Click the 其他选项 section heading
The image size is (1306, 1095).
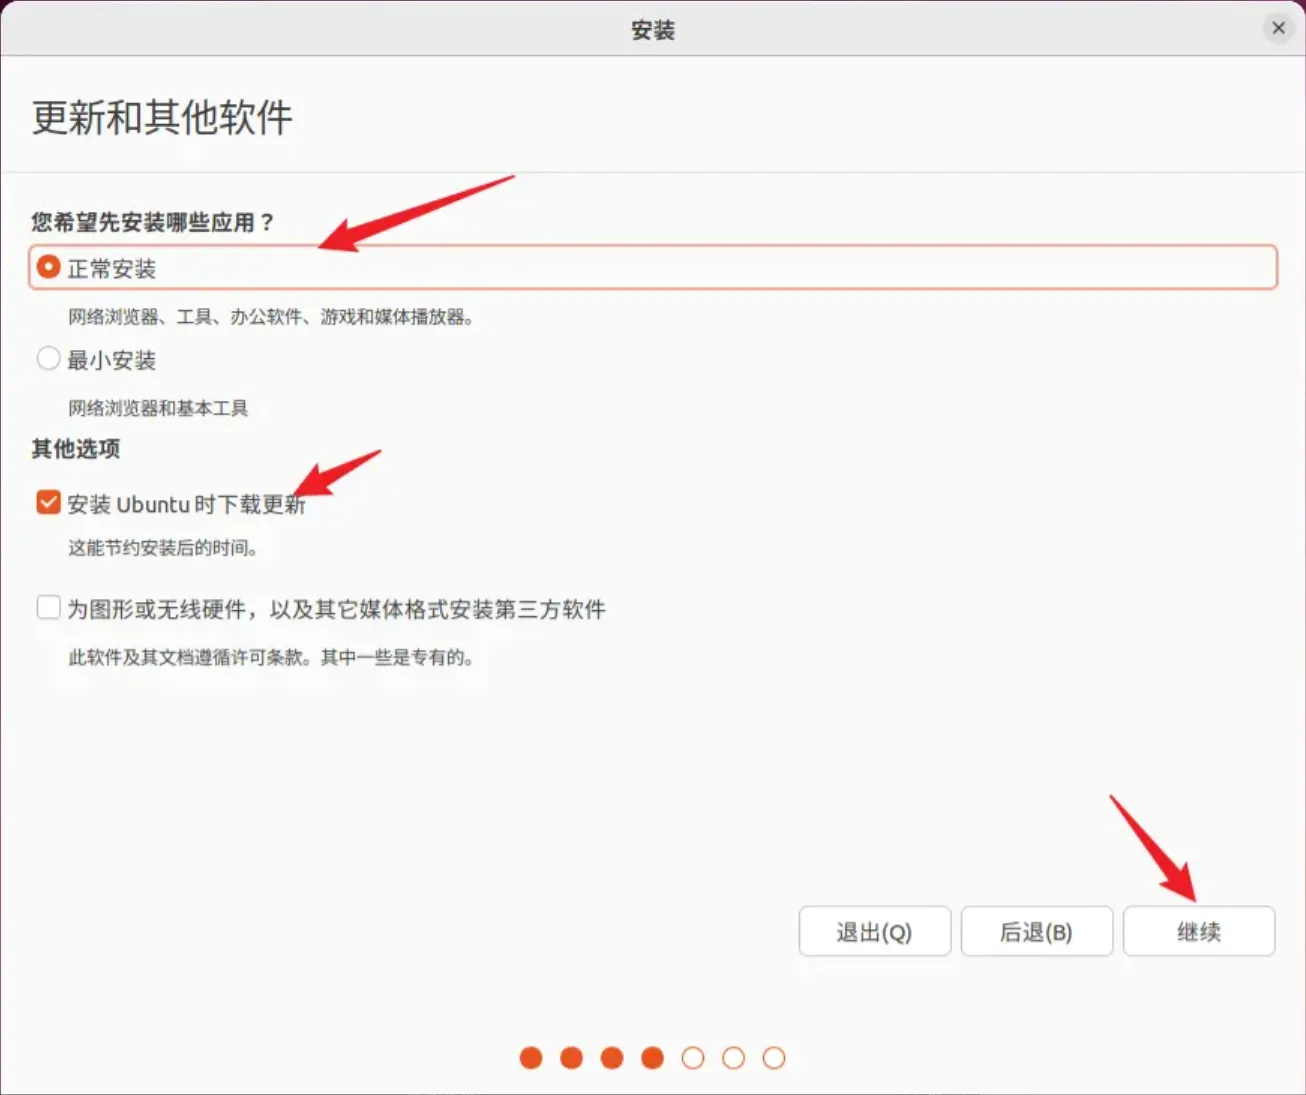tap(76, 449)
